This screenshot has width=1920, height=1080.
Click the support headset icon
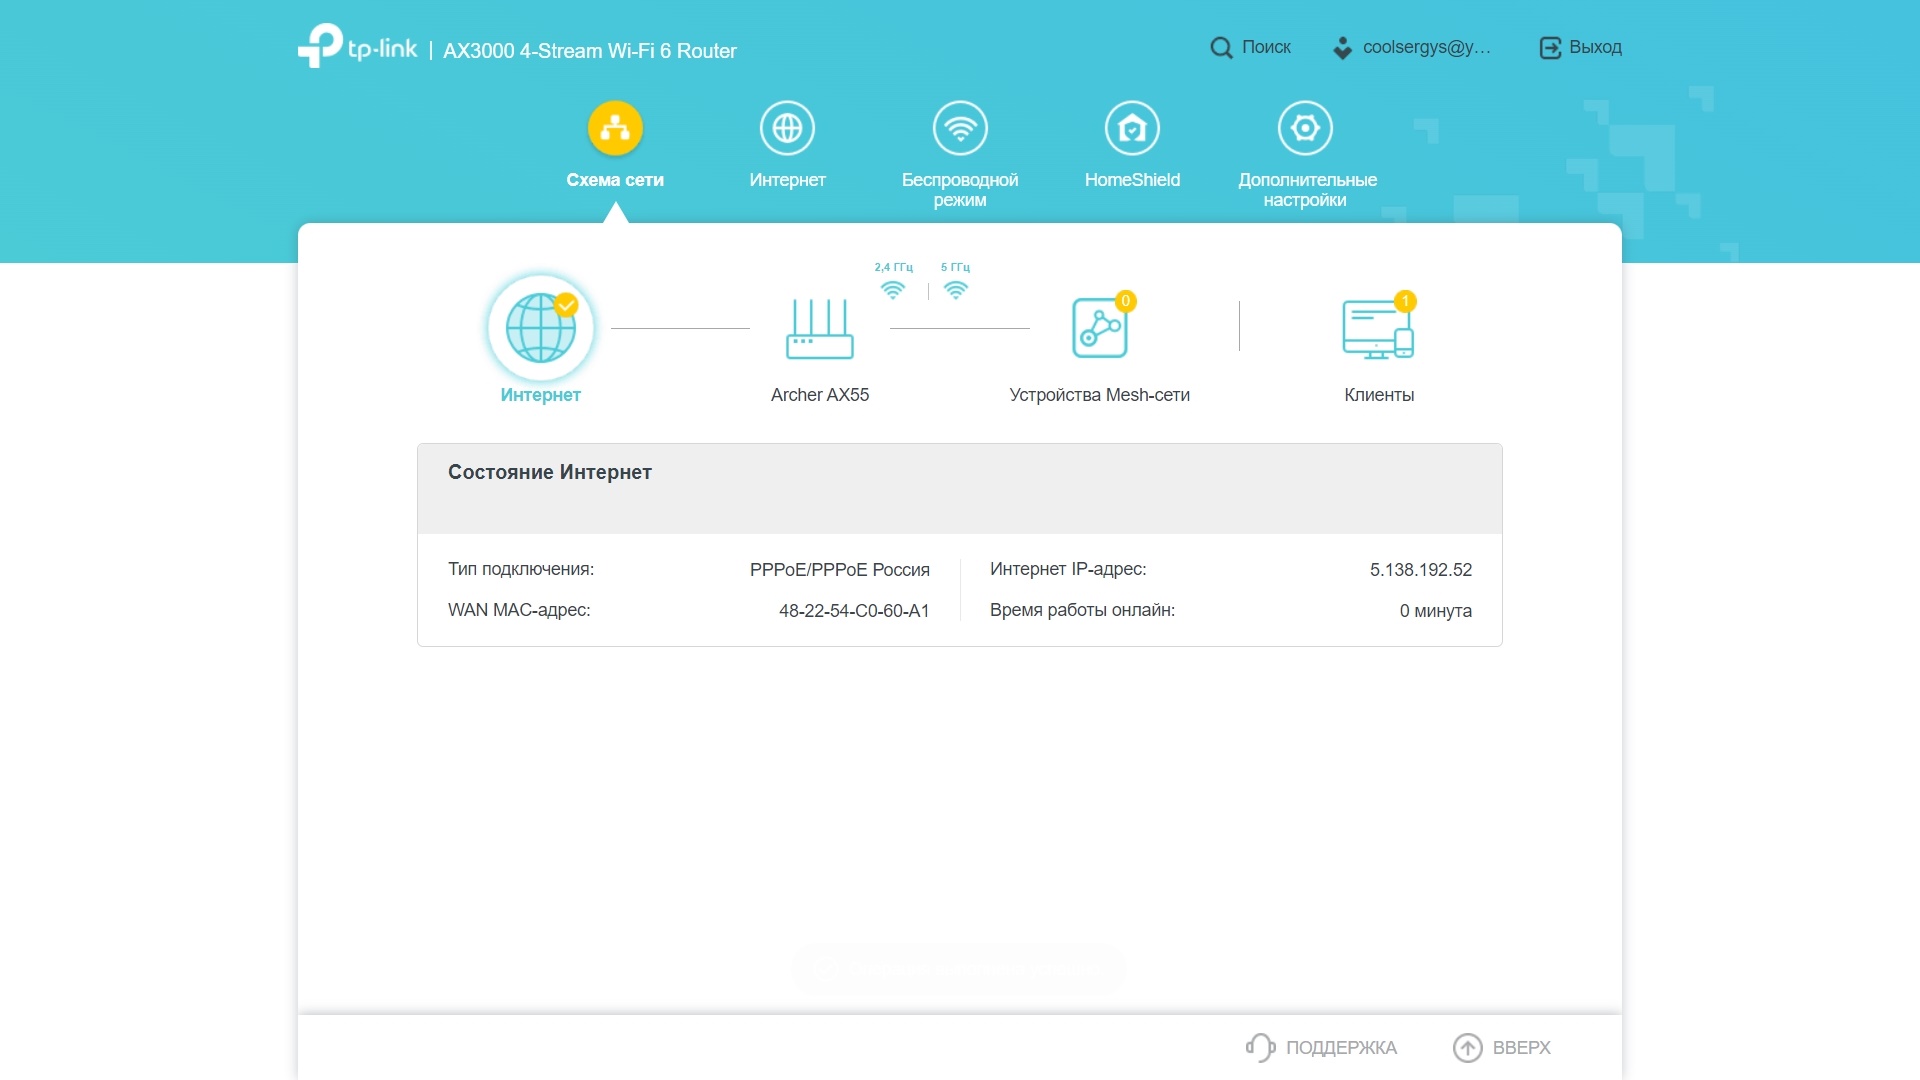pos(1260,1047)
